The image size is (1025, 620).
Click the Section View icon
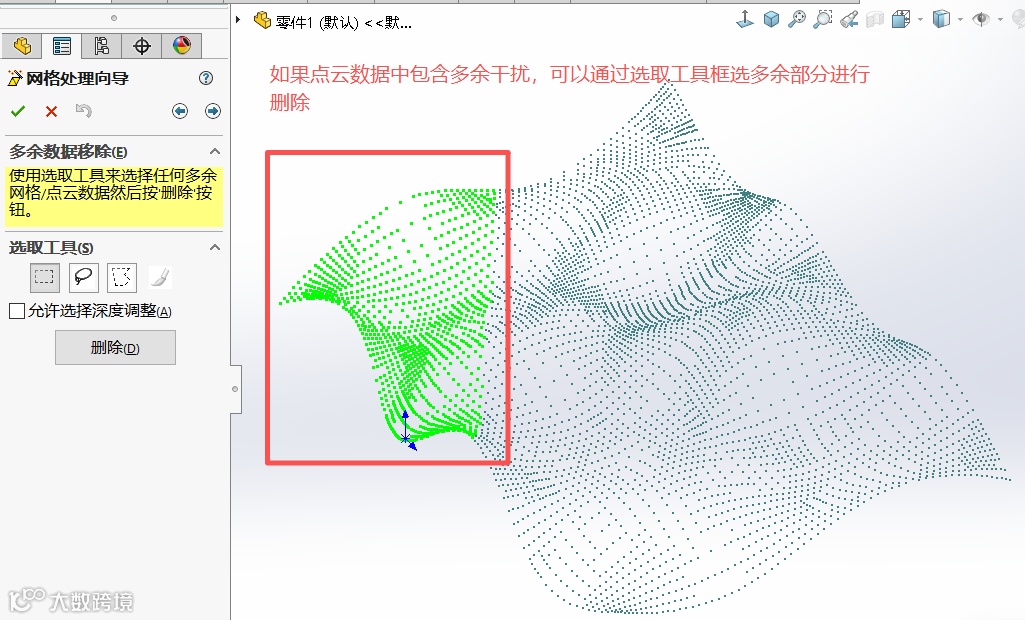coord(875,20)
